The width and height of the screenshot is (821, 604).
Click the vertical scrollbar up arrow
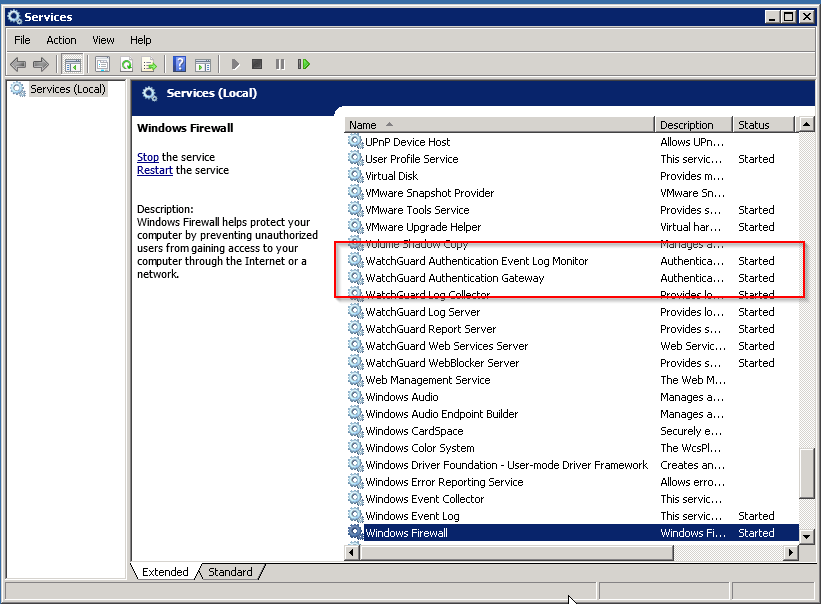pyautogui.click(x=806, y=125)
